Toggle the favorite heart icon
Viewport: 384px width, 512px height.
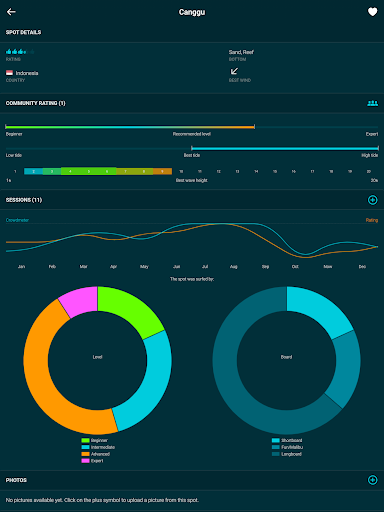click(x=372, y=12)
